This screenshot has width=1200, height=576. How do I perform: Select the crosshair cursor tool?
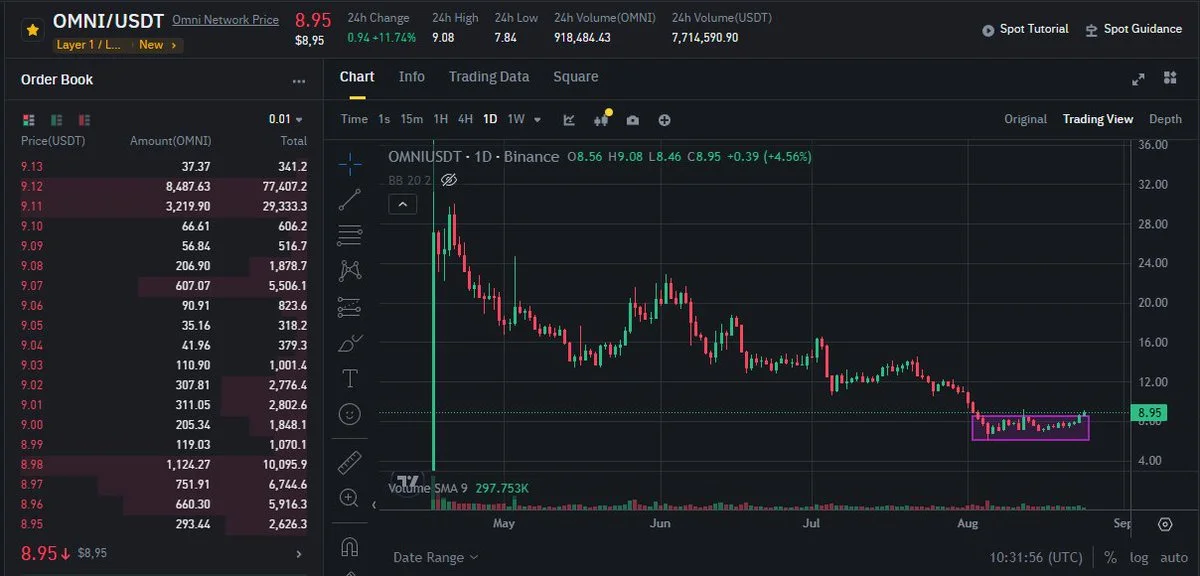click(x=350, y=164)
